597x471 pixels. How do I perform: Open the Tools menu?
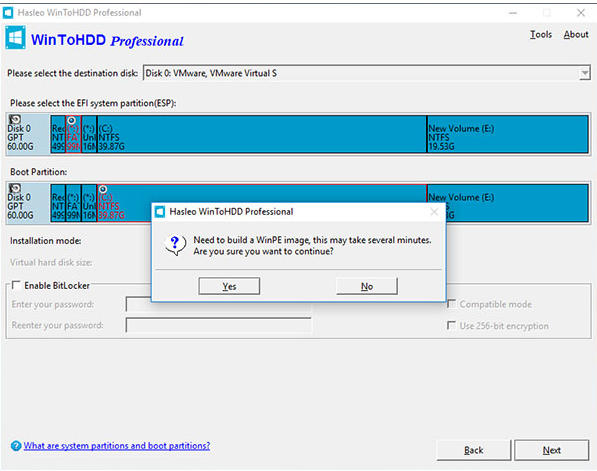point(541,34)
